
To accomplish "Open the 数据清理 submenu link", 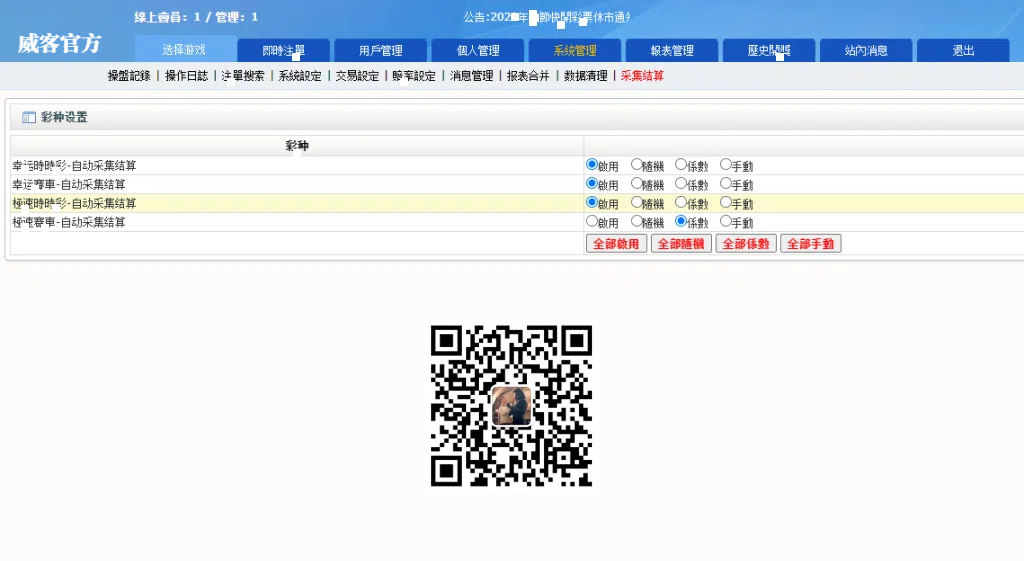I will 586,76.
